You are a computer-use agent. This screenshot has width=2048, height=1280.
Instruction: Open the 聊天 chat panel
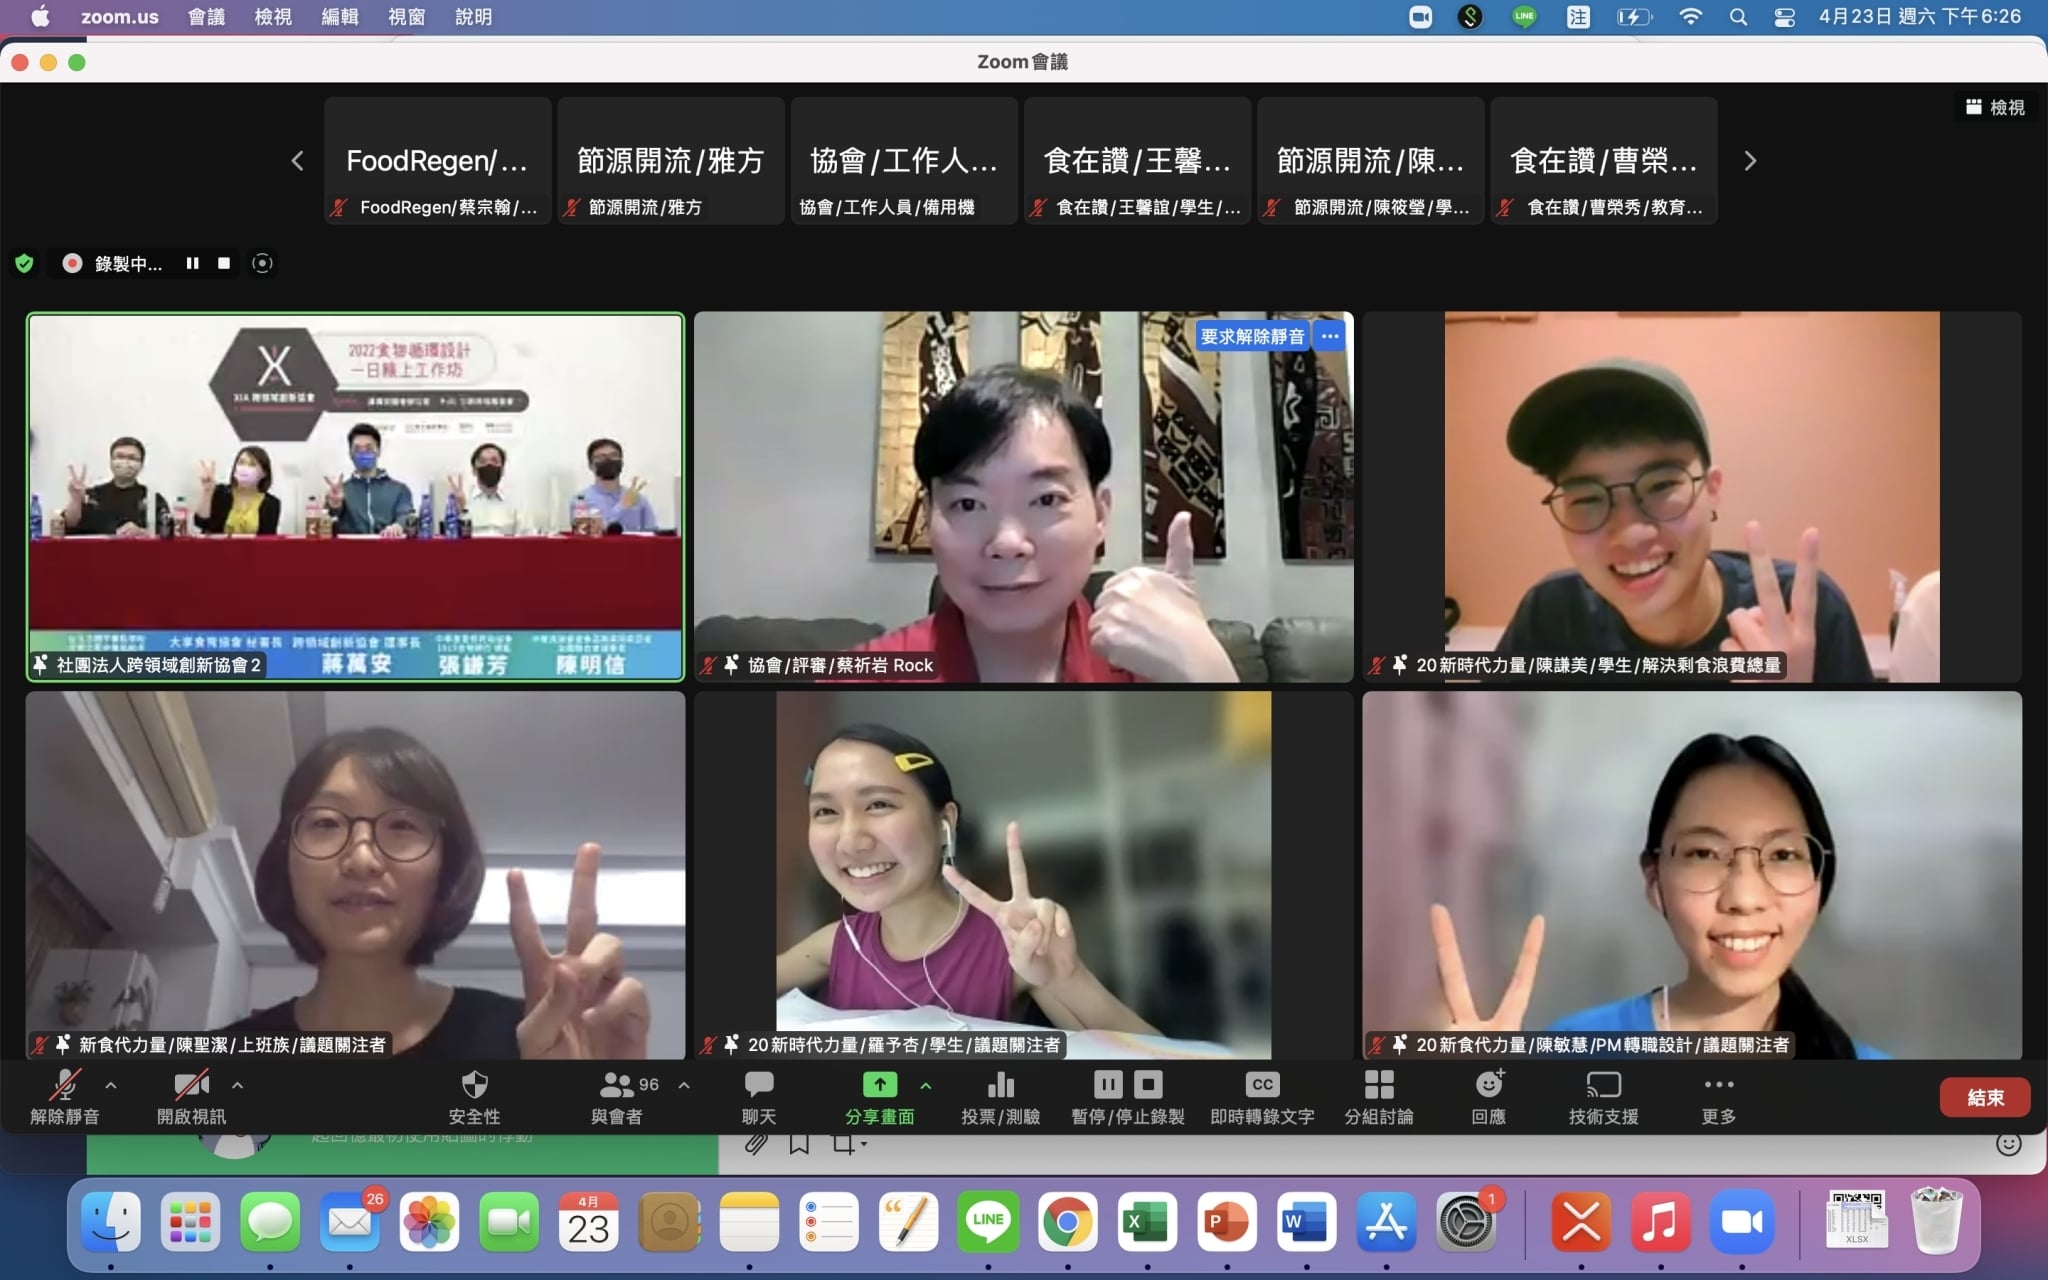tap(759, 1097)
